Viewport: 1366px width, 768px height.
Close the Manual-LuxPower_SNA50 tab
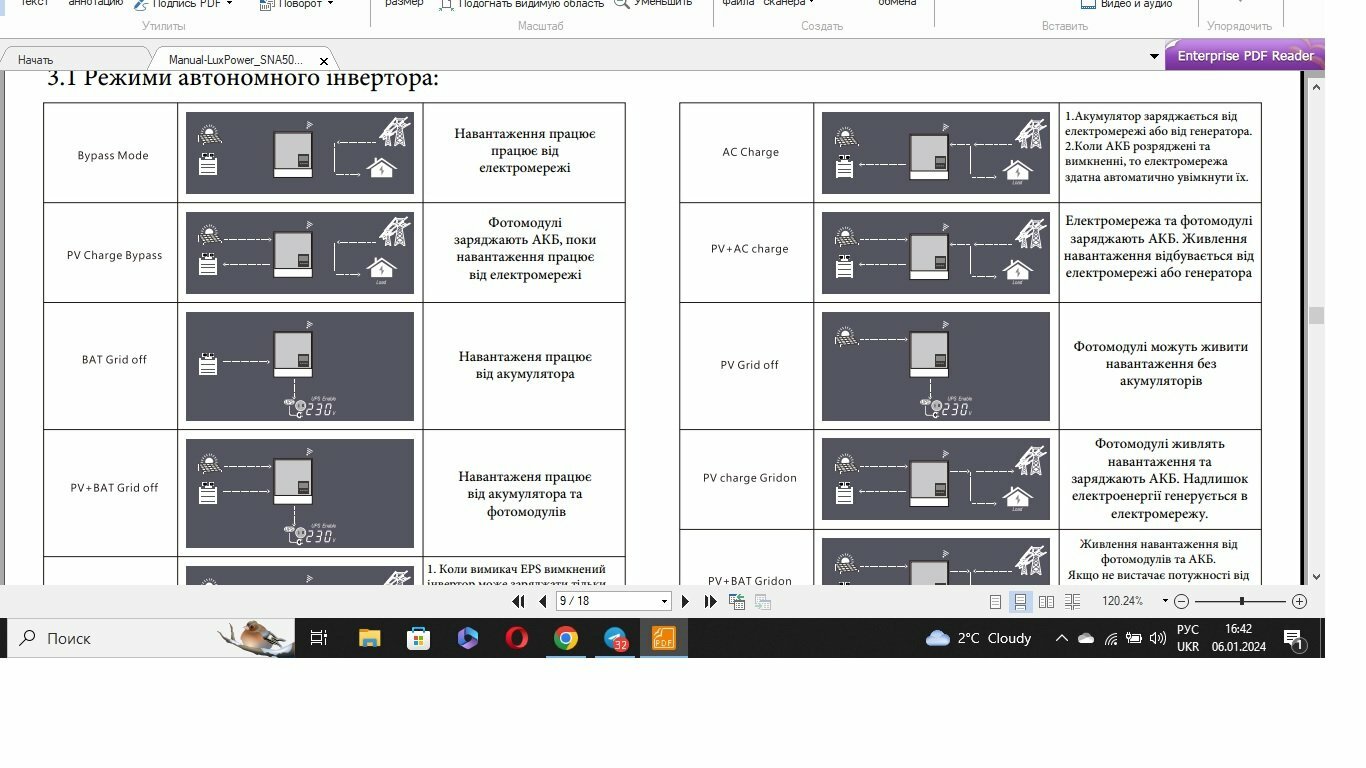[323, 60]
